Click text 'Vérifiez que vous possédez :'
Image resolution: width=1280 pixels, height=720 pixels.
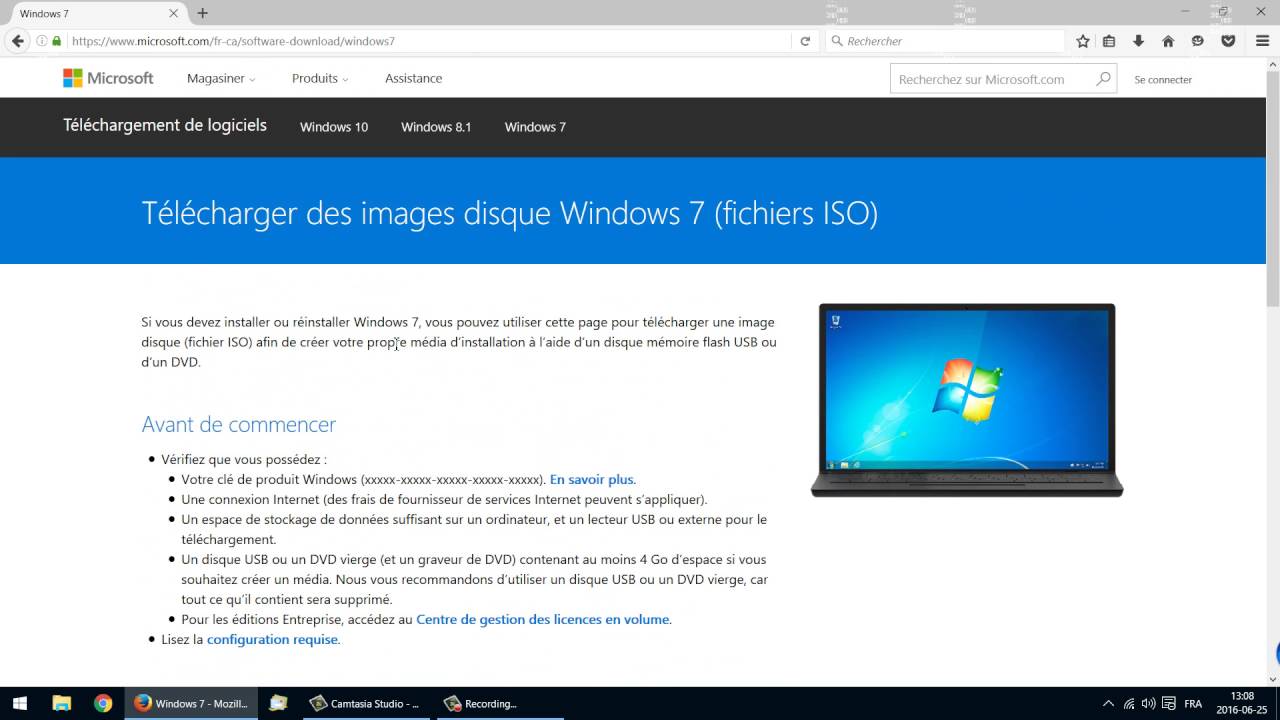click(x=244, y=459)
